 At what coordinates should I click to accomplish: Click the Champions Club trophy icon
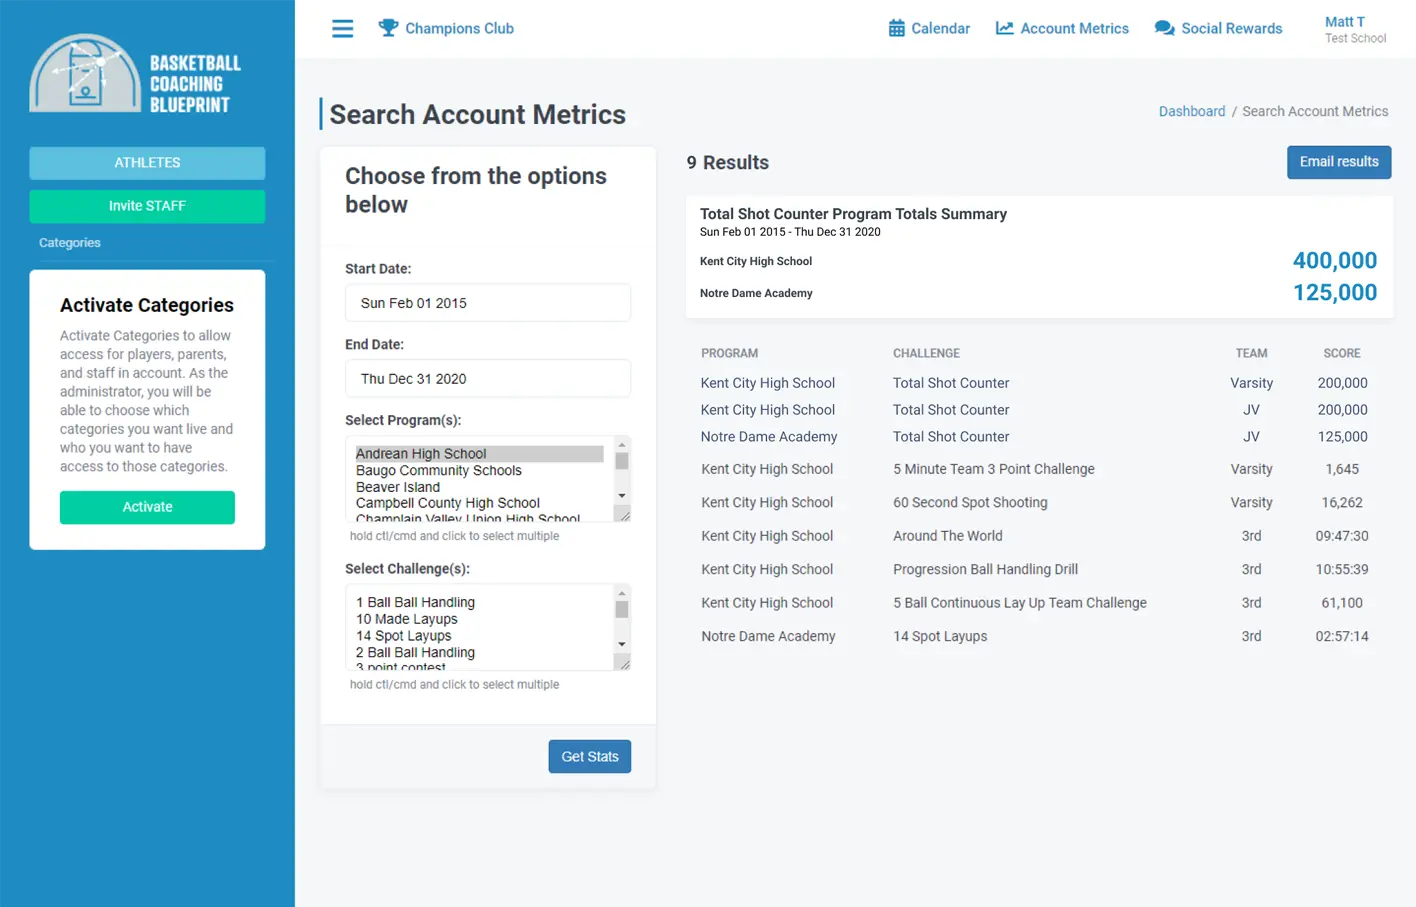[x=388, y=28]
